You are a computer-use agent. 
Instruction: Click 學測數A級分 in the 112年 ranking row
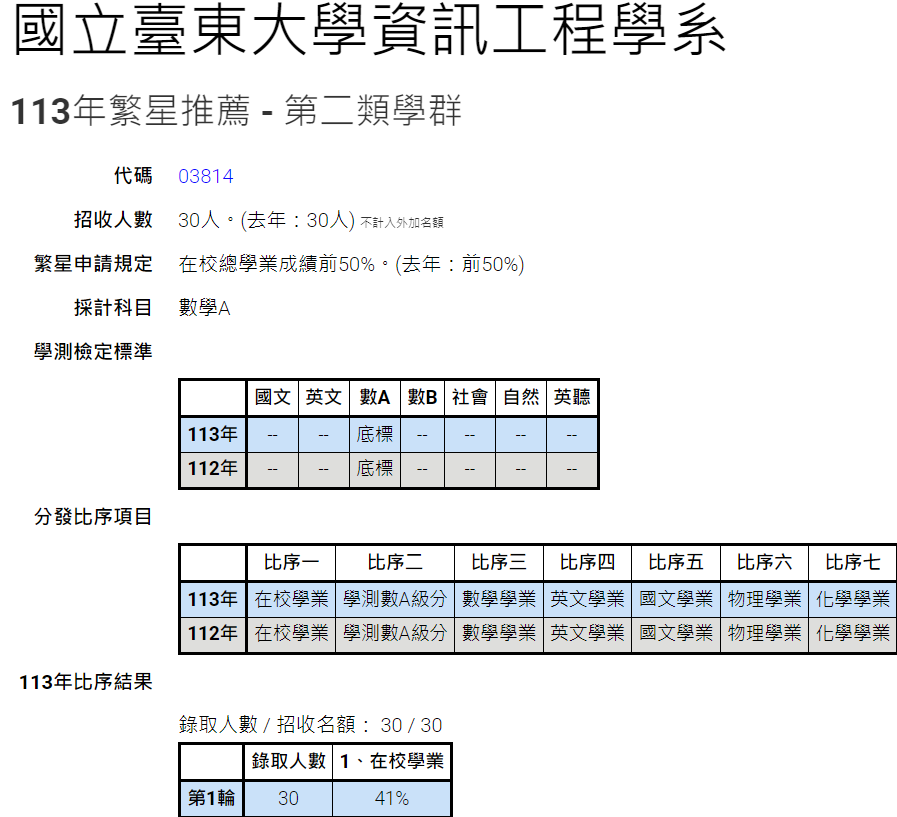point(395,633)
